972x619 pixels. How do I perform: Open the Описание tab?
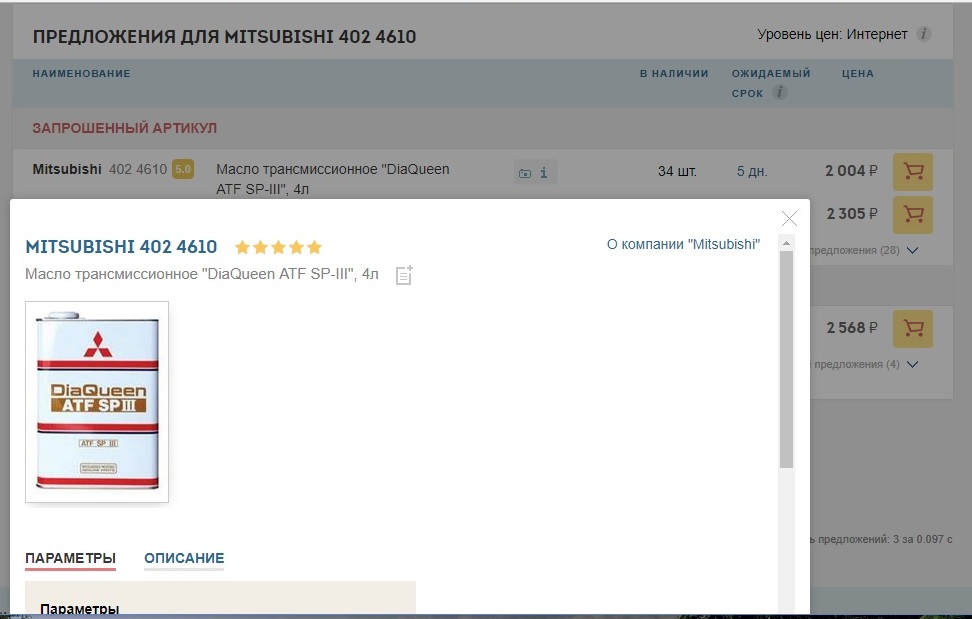coord(184,558)
